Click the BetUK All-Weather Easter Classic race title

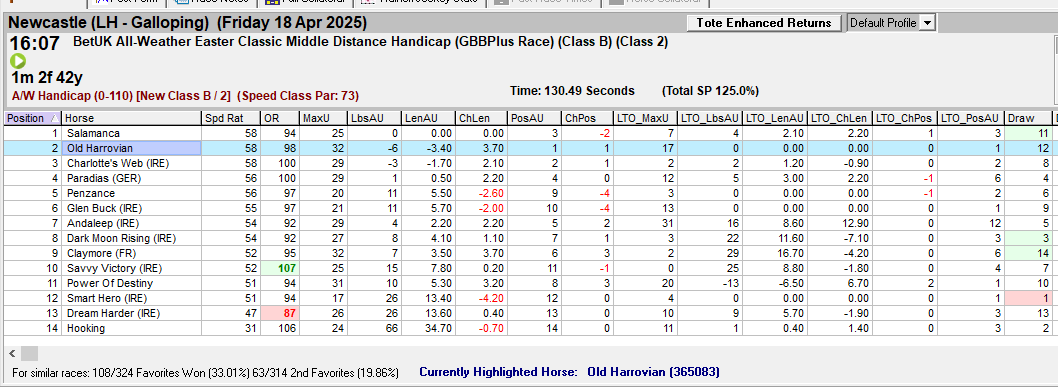pos(370,42)
